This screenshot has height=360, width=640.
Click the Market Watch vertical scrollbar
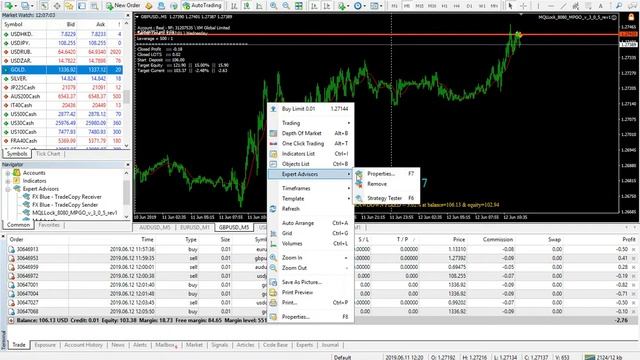pos(127,85)
